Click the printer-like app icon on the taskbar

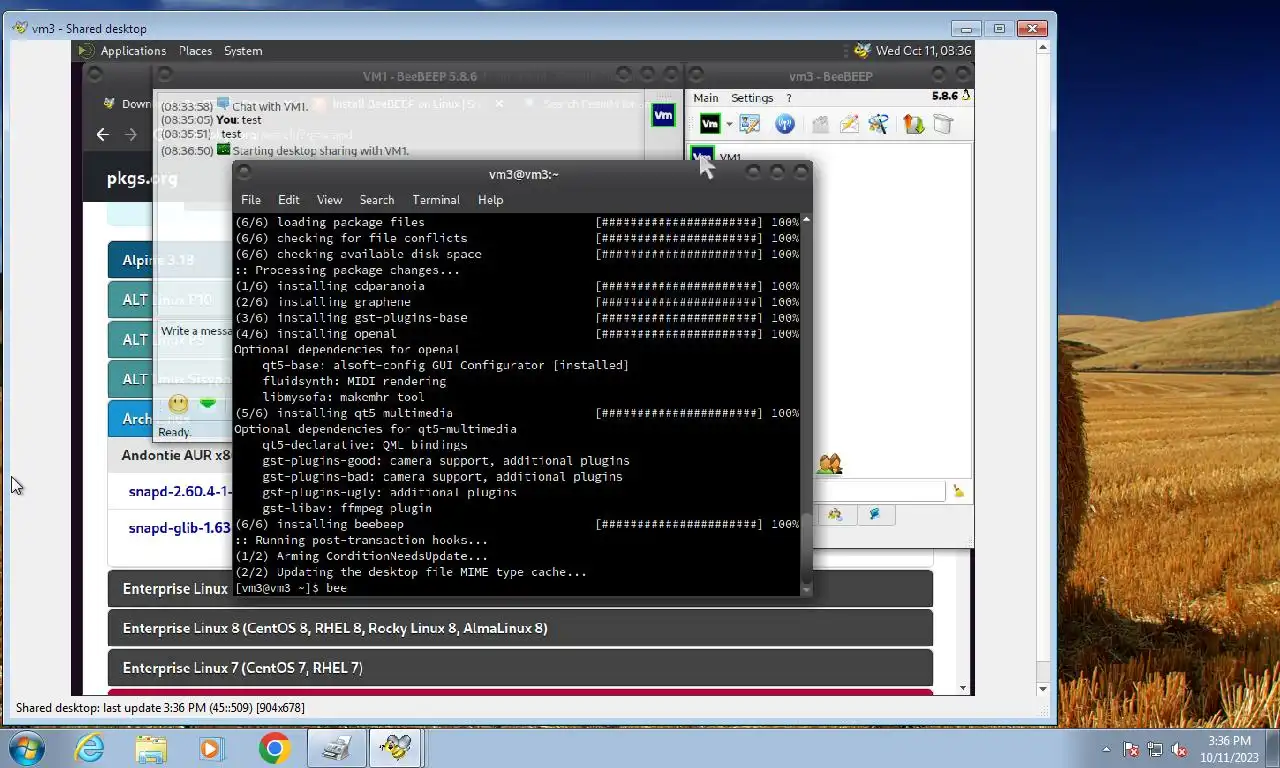[336, 748]
